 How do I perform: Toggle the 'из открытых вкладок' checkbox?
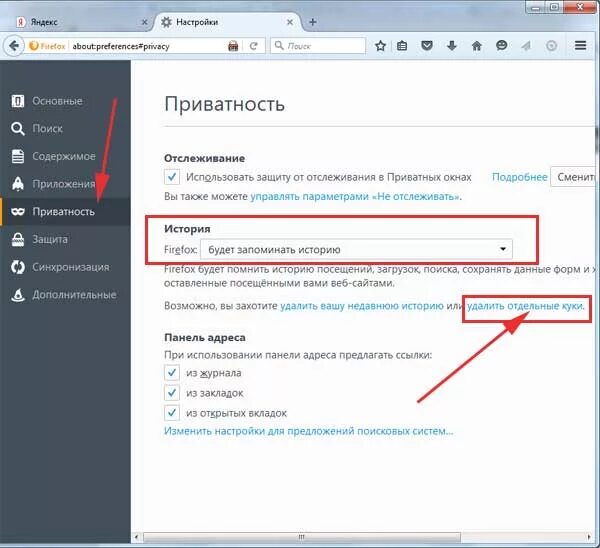172,413
